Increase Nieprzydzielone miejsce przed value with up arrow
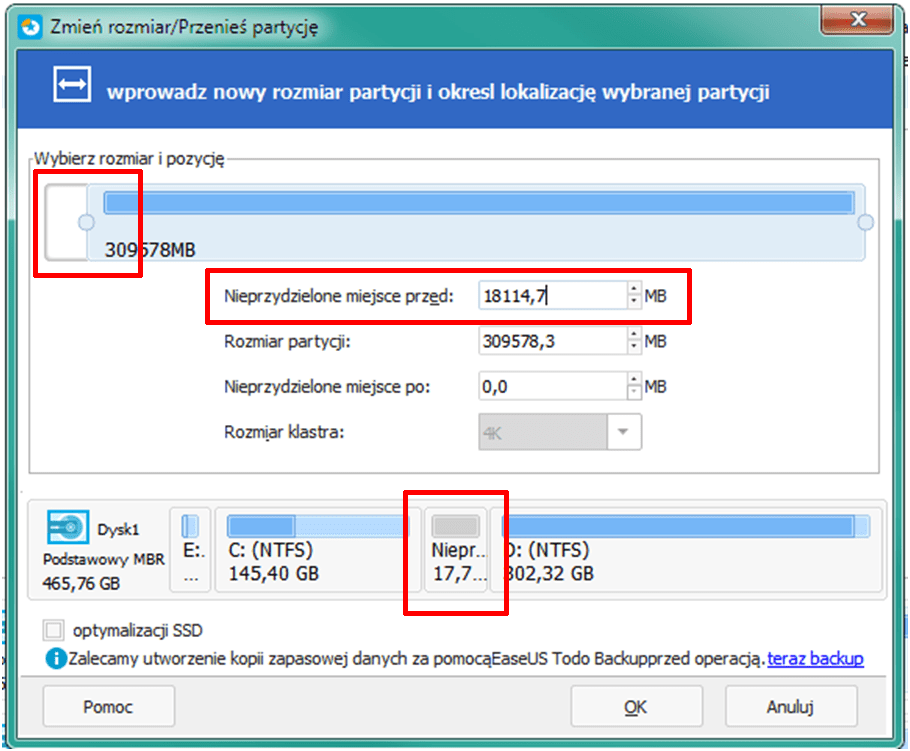Screen dimensions: 910x751 point(632,289)
